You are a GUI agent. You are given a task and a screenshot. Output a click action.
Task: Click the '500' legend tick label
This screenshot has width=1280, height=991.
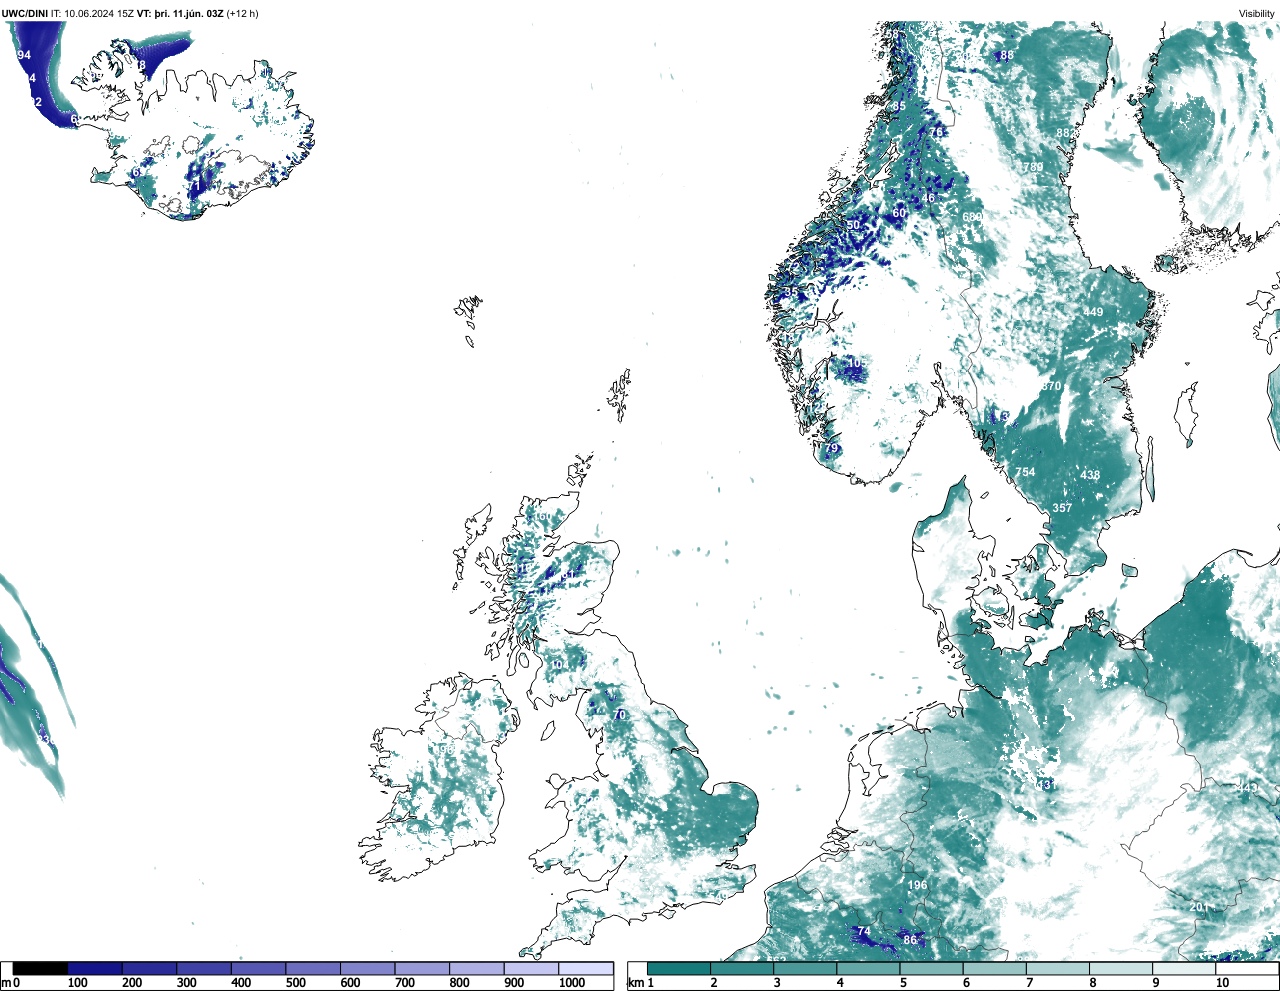click(295, 983)
